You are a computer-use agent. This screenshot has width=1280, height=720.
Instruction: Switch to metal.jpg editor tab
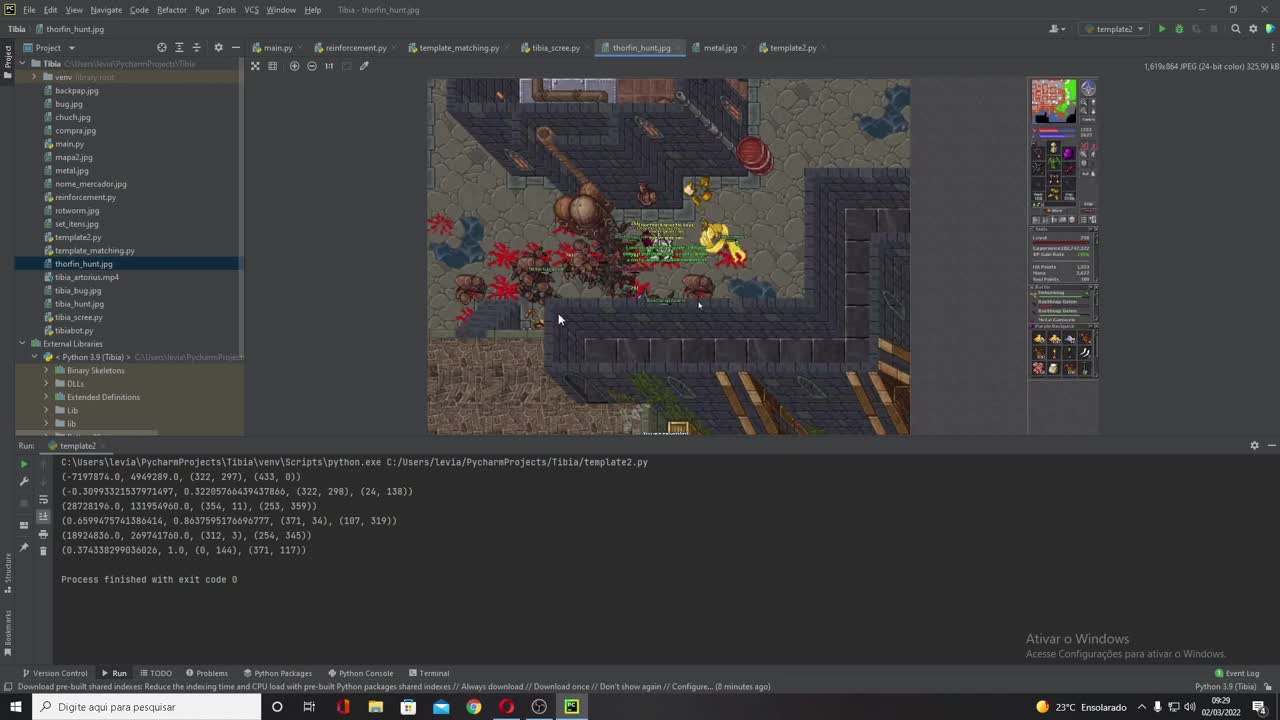point(720,48)
